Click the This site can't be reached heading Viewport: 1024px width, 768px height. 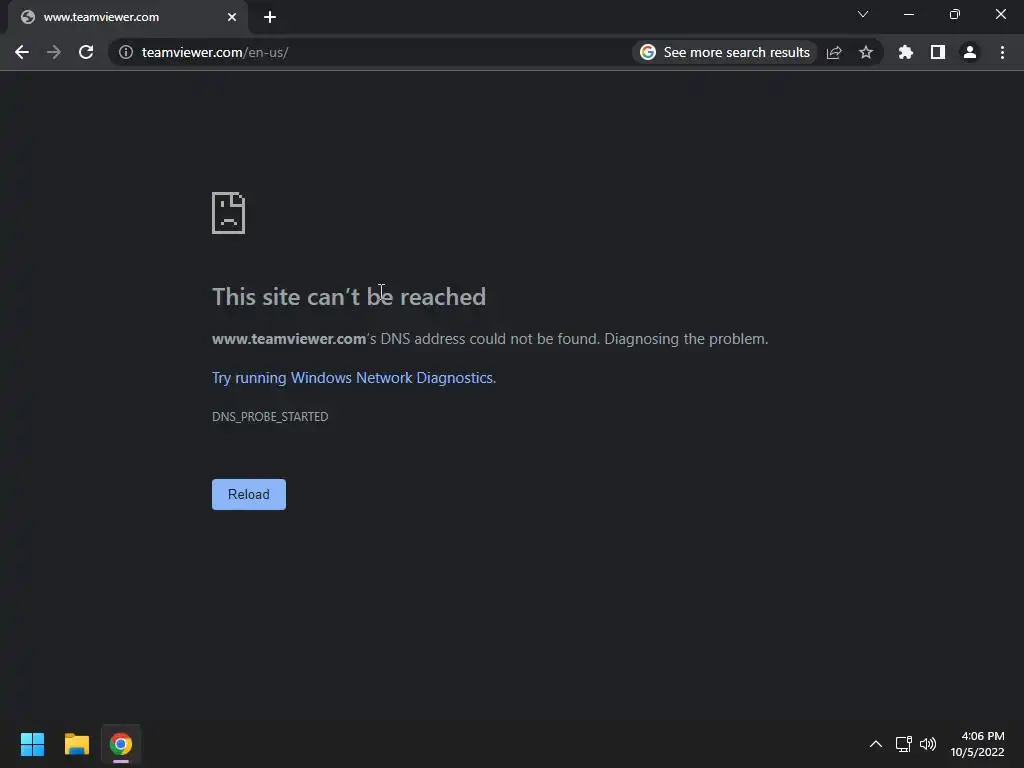pos(349,296)
